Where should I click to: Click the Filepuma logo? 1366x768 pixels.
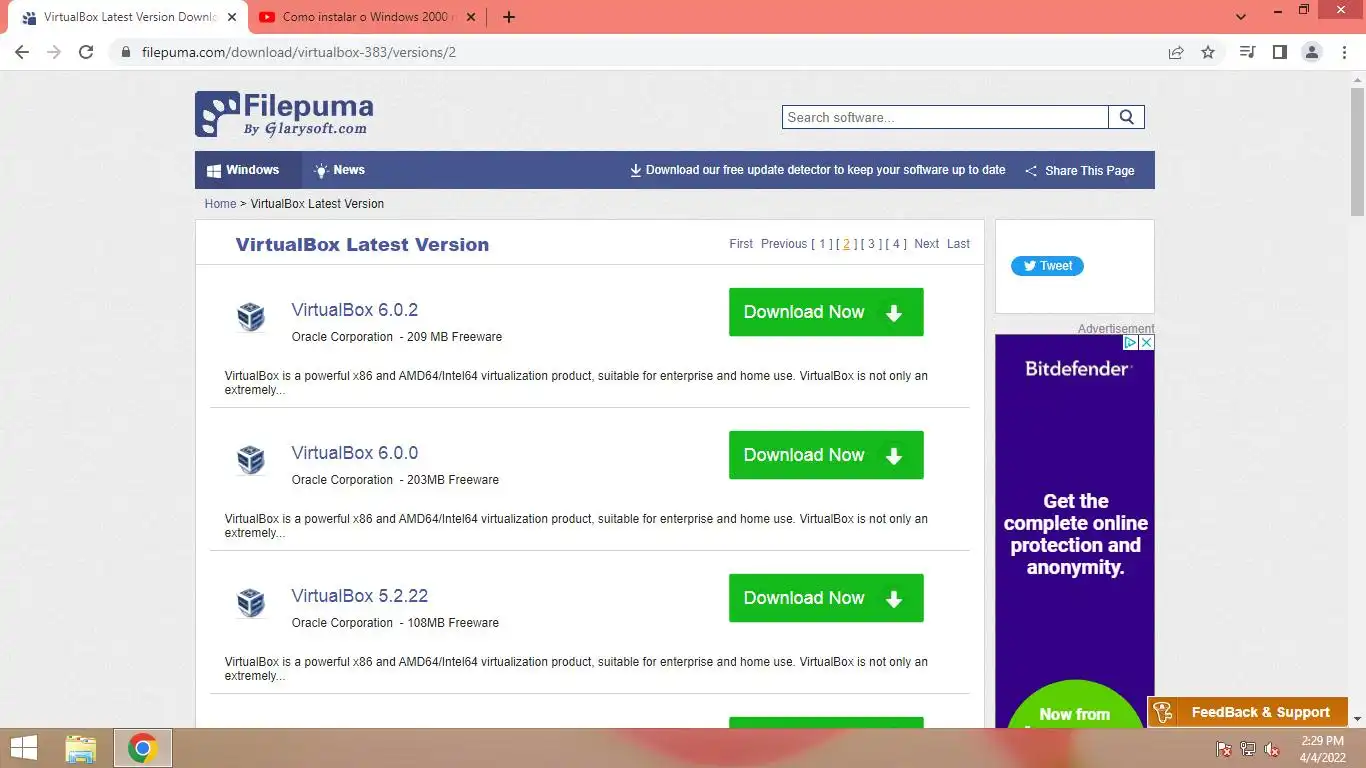tap(284, 114)
